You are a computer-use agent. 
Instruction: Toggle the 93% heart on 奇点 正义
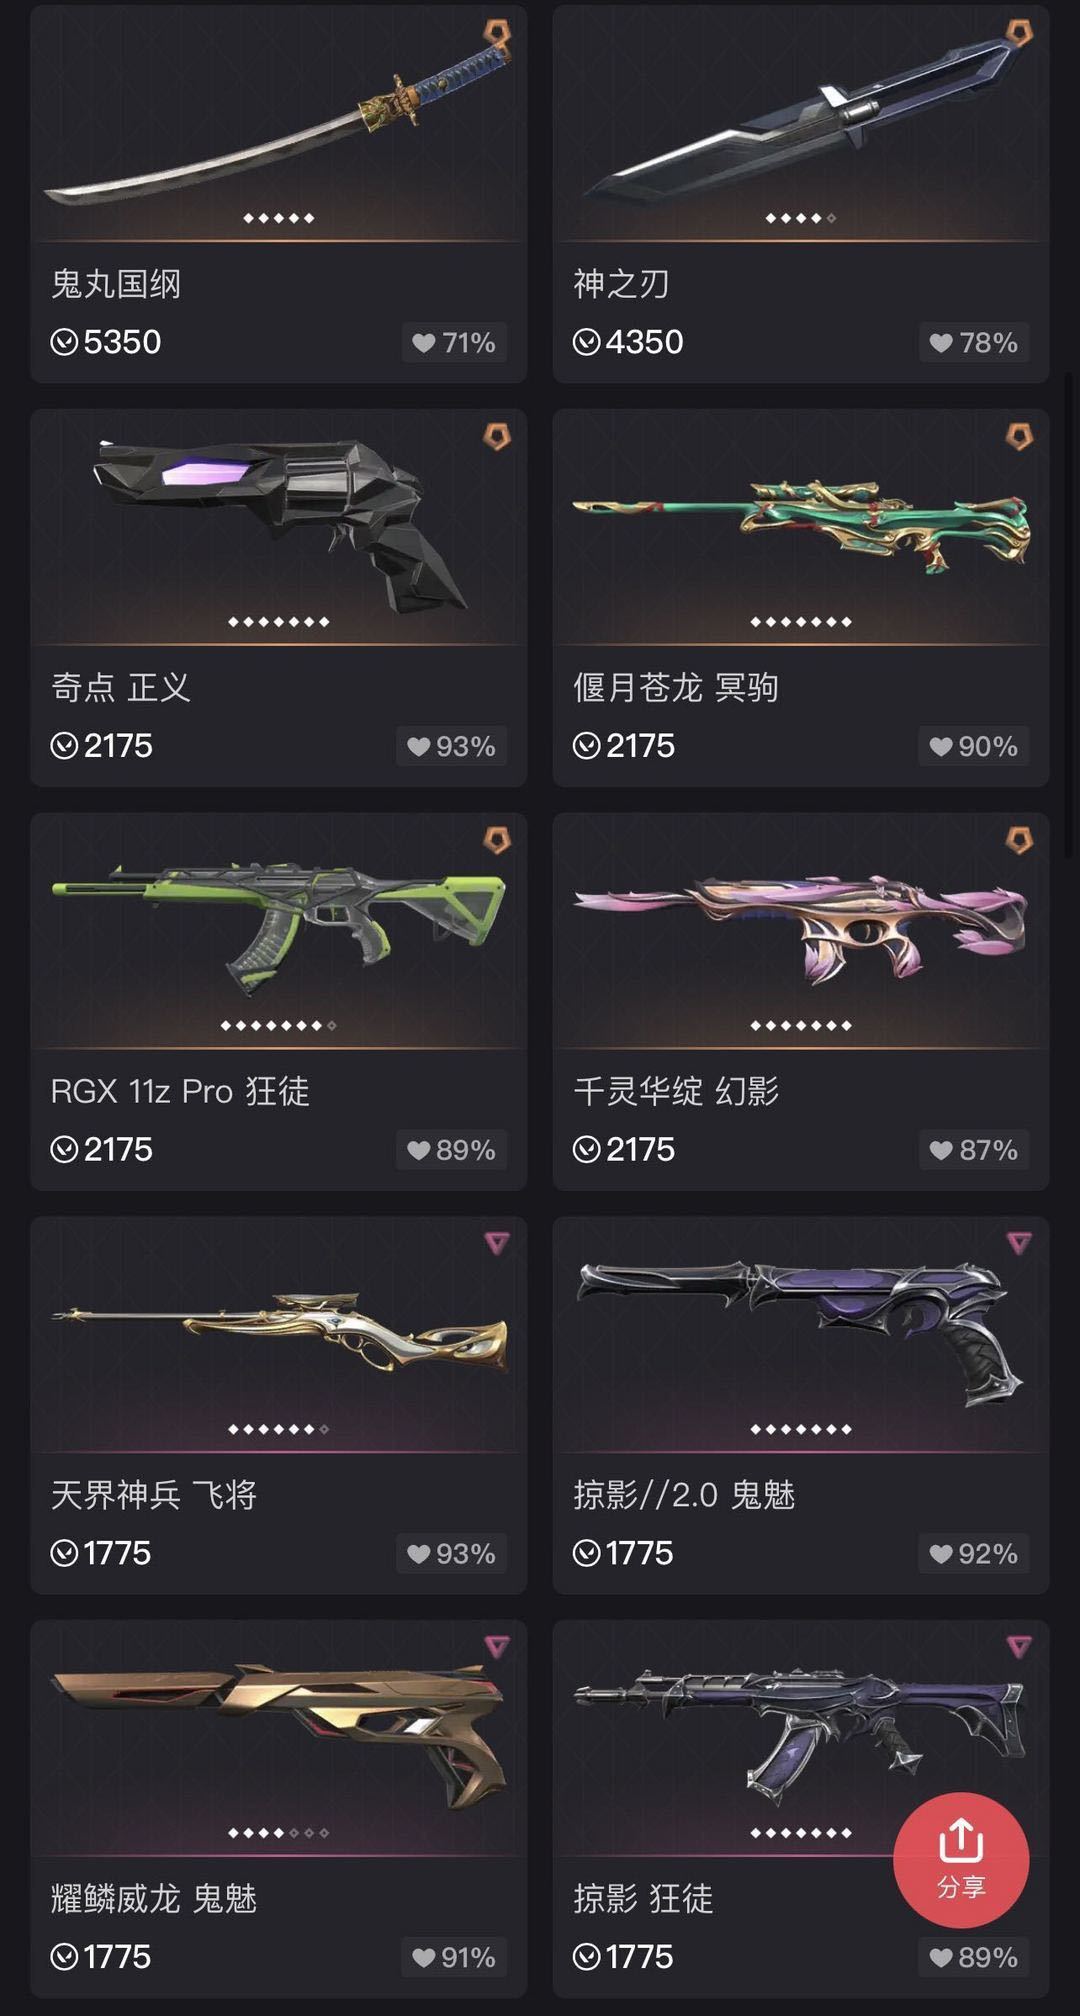tap(451, 747)
